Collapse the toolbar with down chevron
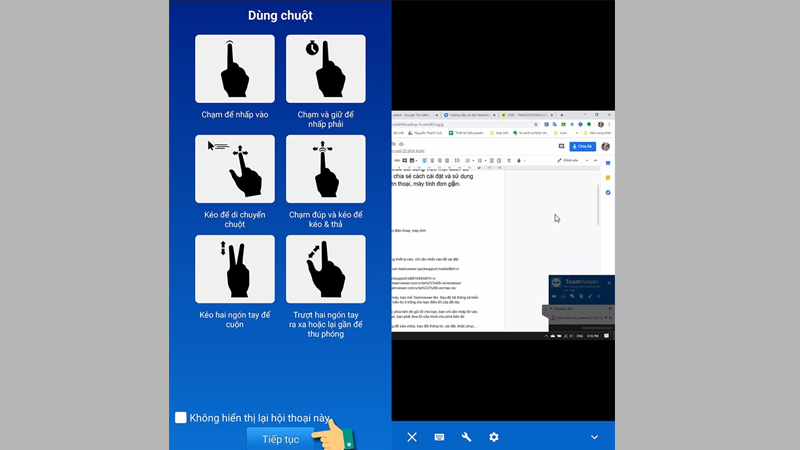 pos(594,437)
